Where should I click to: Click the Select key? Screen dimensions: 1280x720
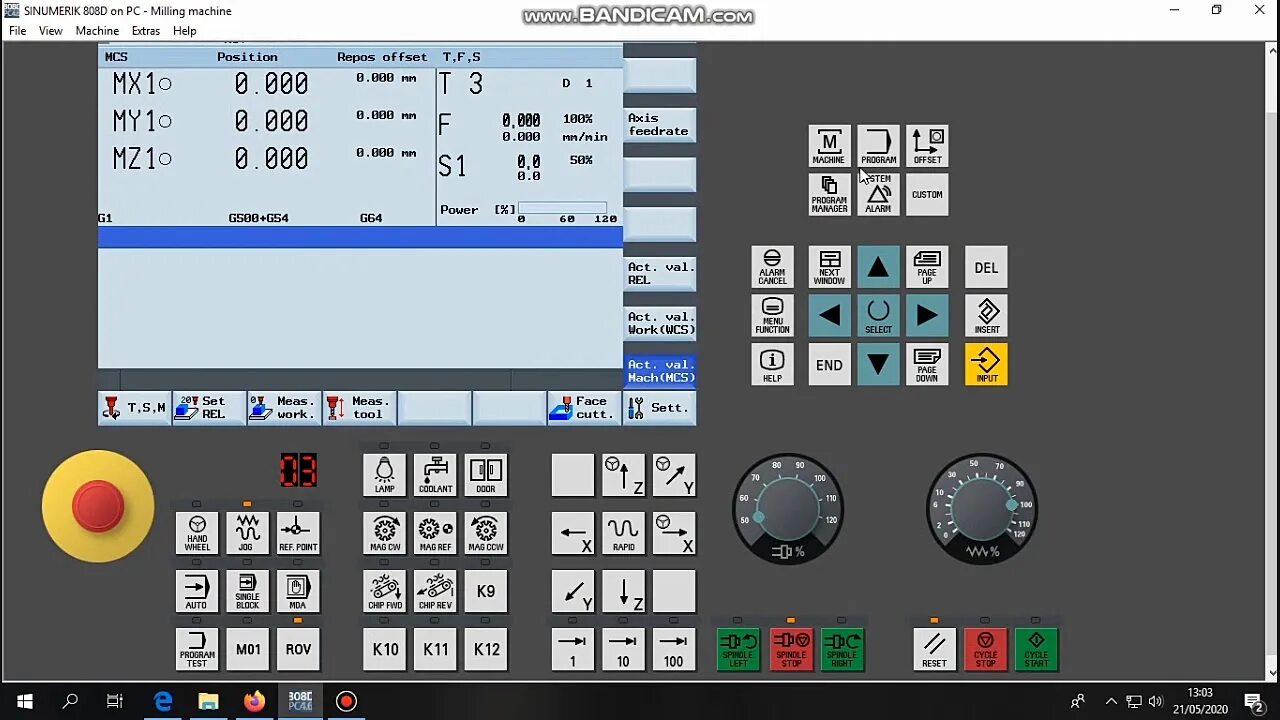(878, 316)
